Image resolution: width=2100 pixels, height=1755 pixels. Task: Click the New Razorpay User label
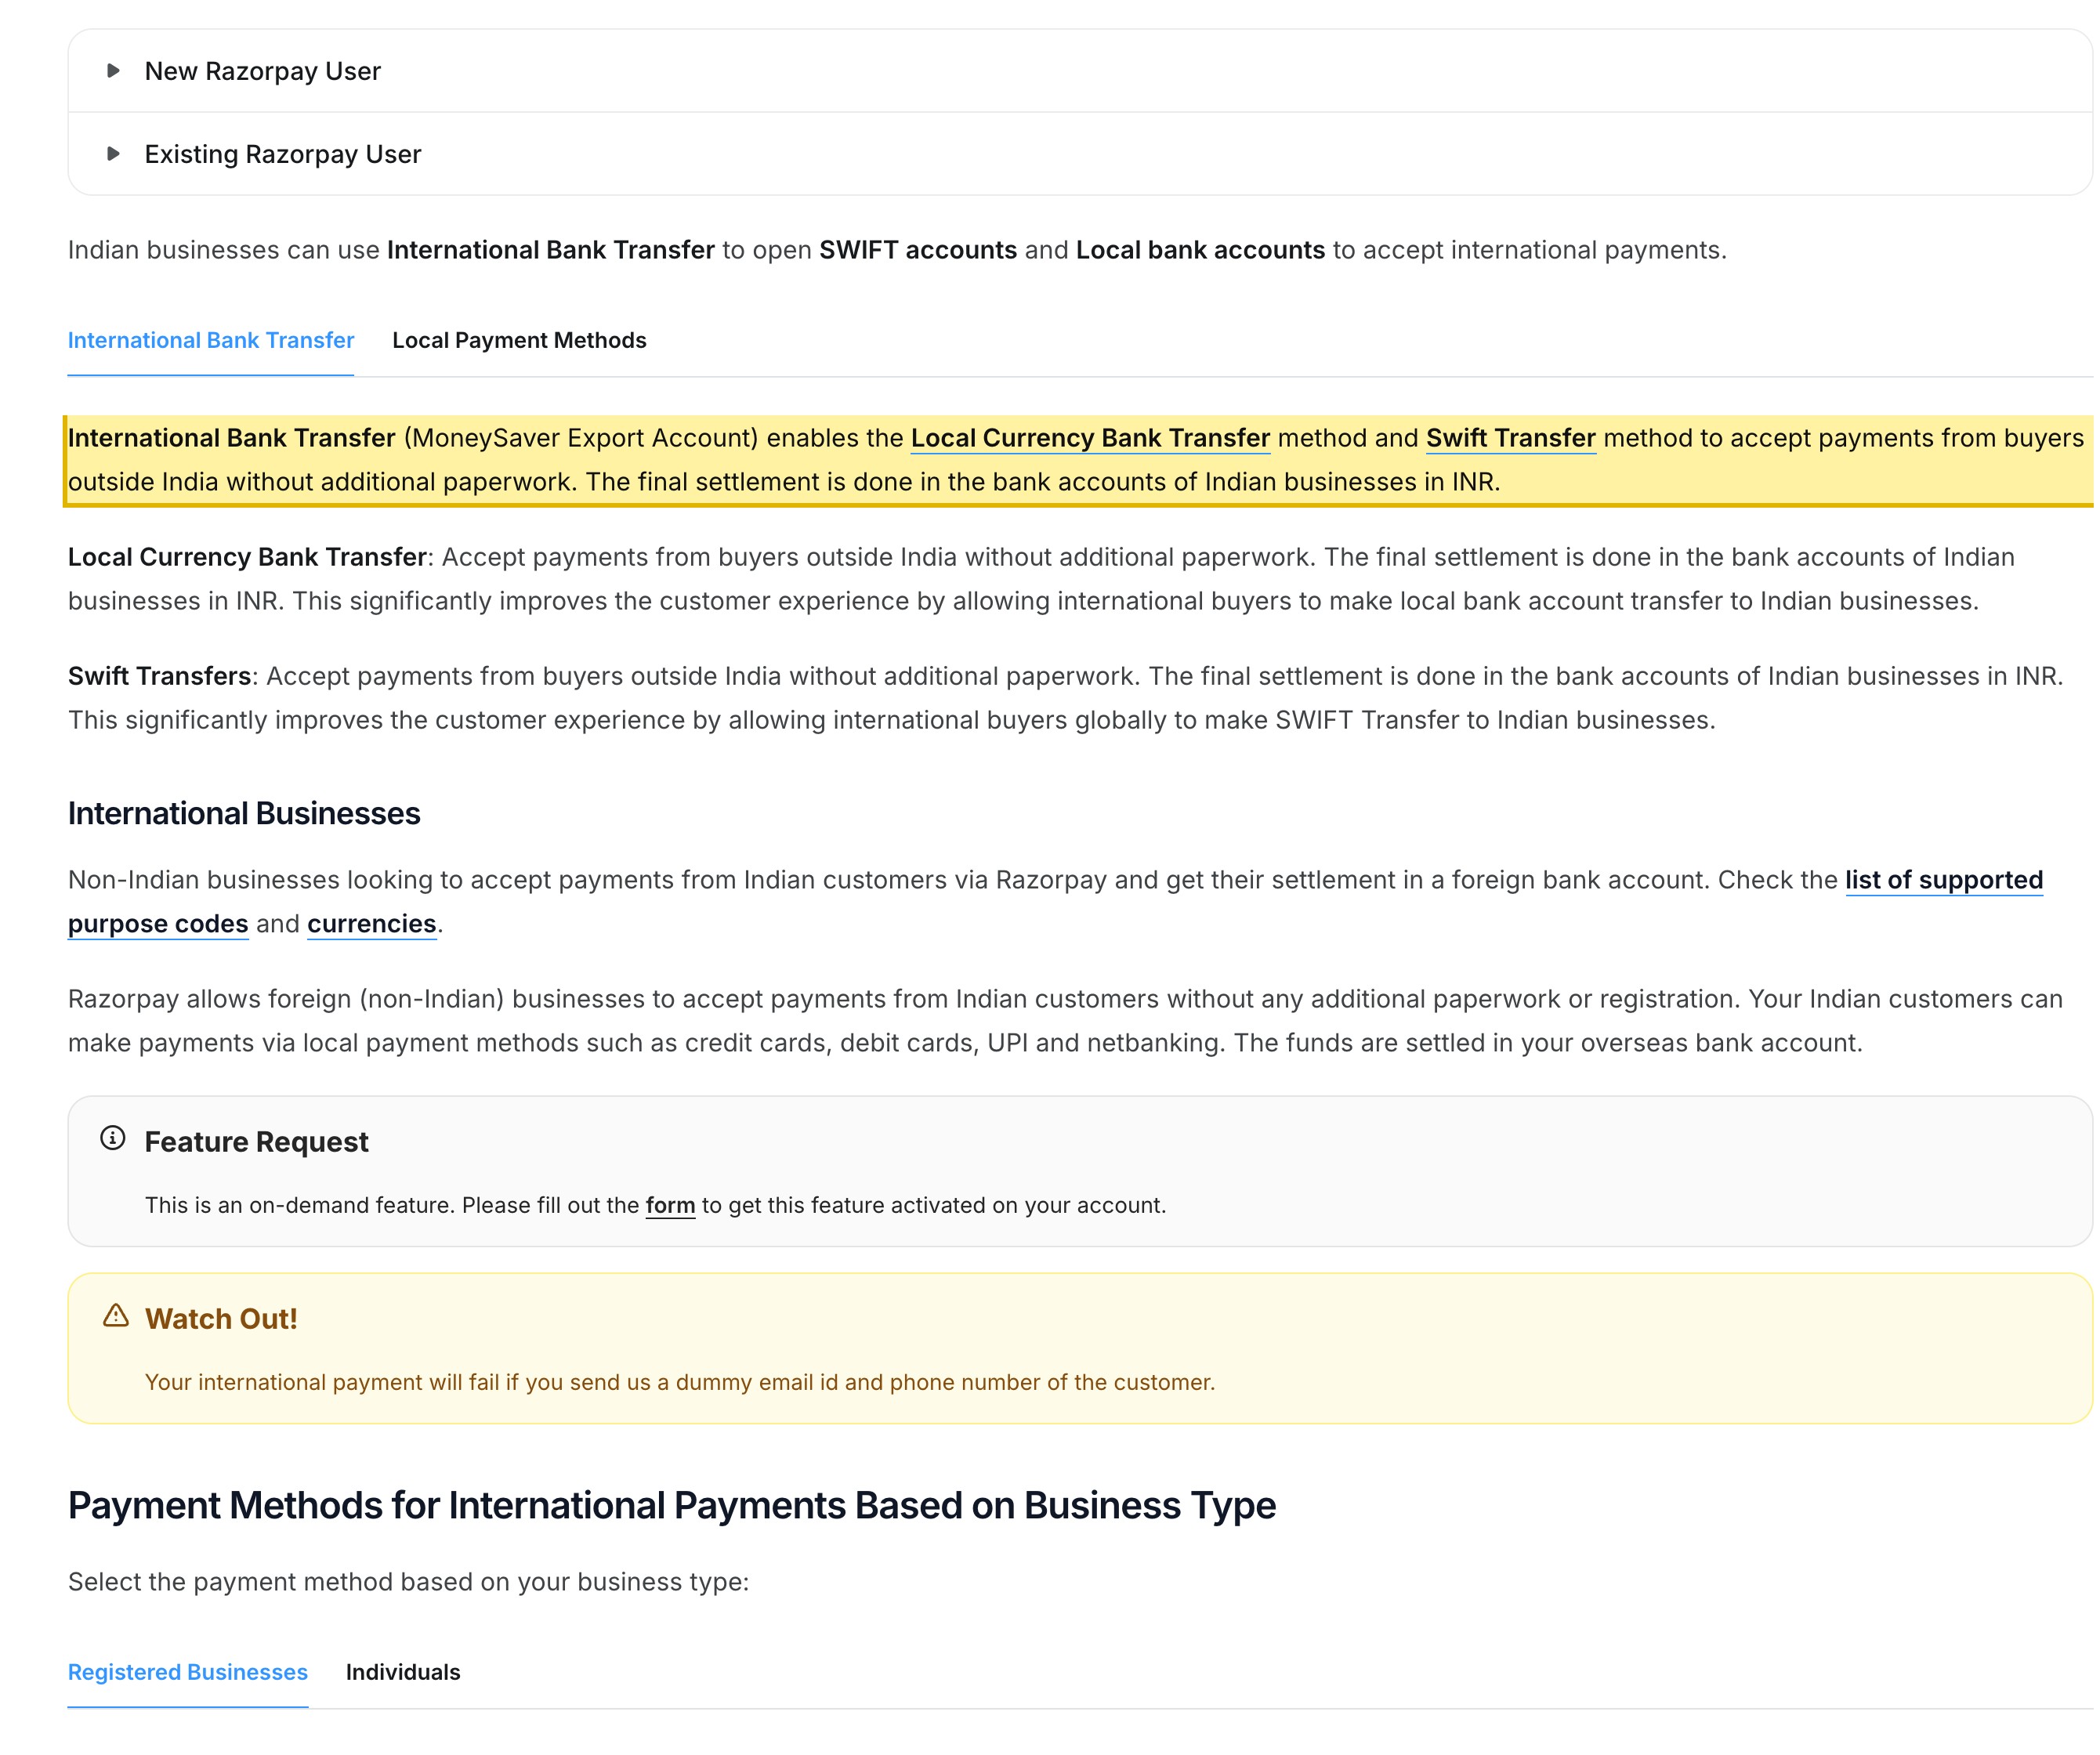click(x=263, y=71)
